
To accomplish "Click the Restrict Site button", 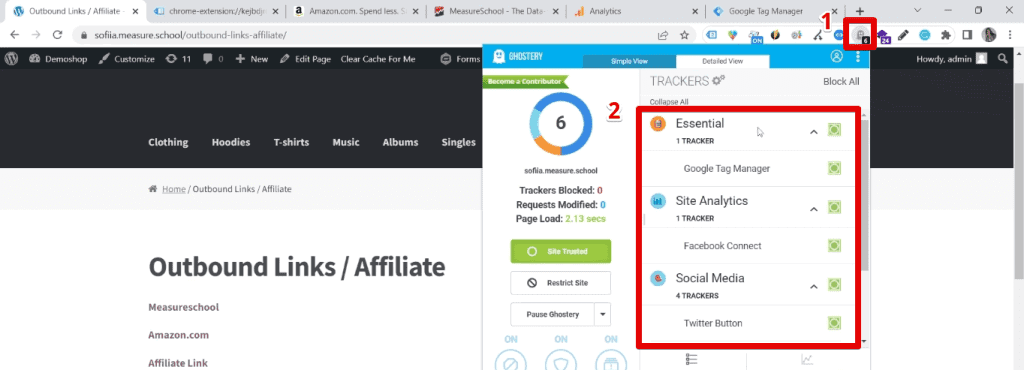I will coord(560,283).
